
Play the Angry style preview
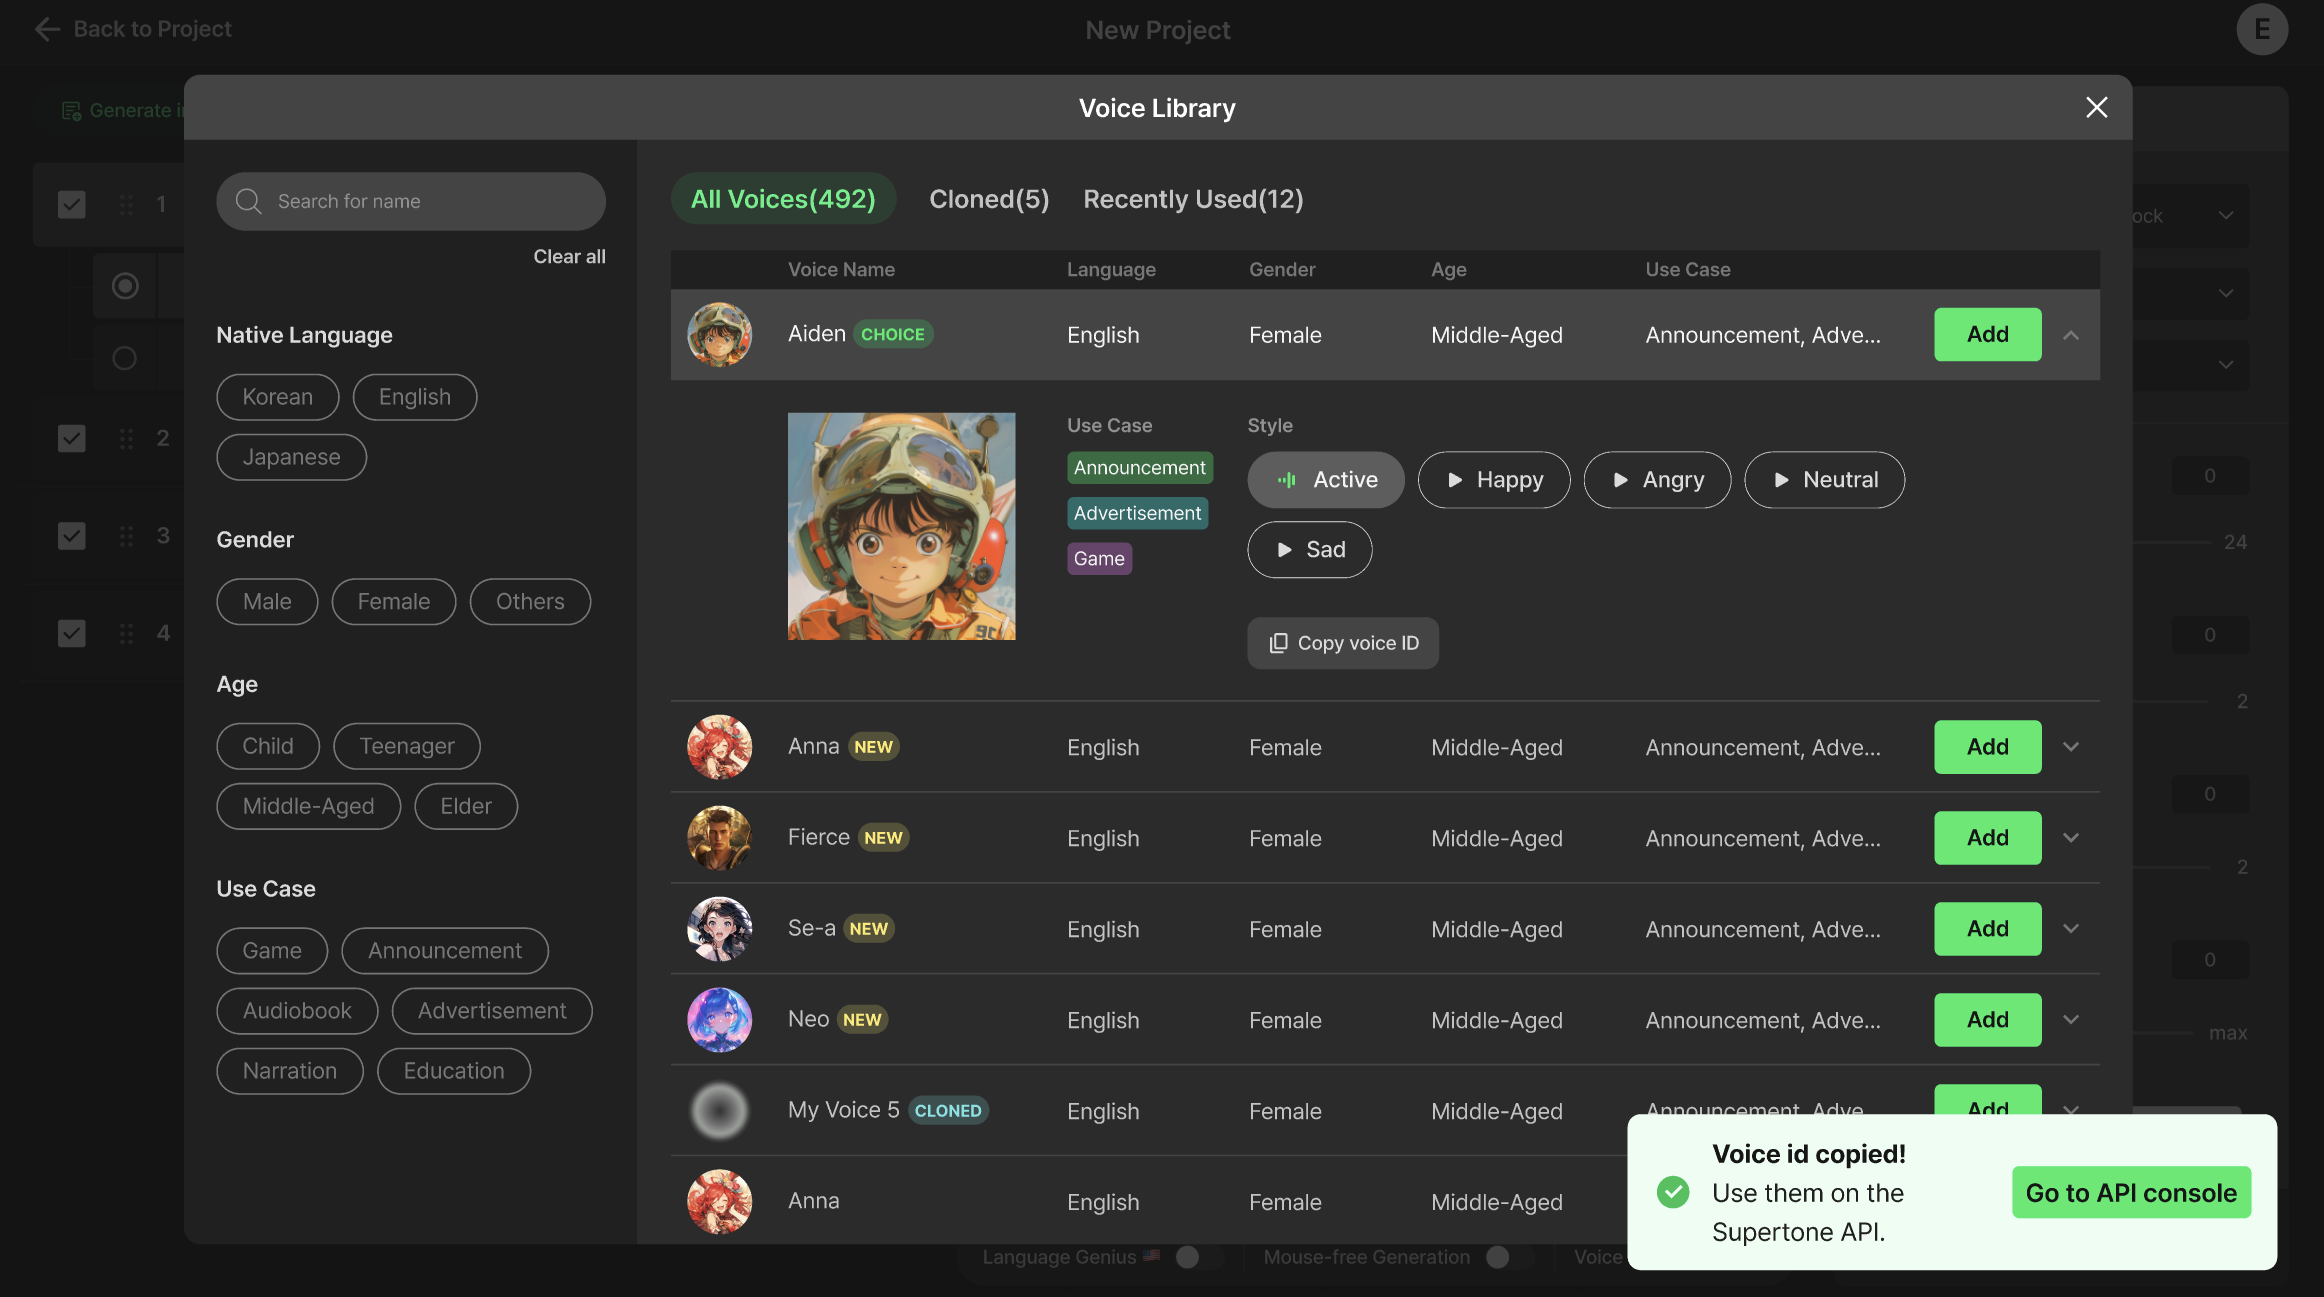tap(1657, 480)
